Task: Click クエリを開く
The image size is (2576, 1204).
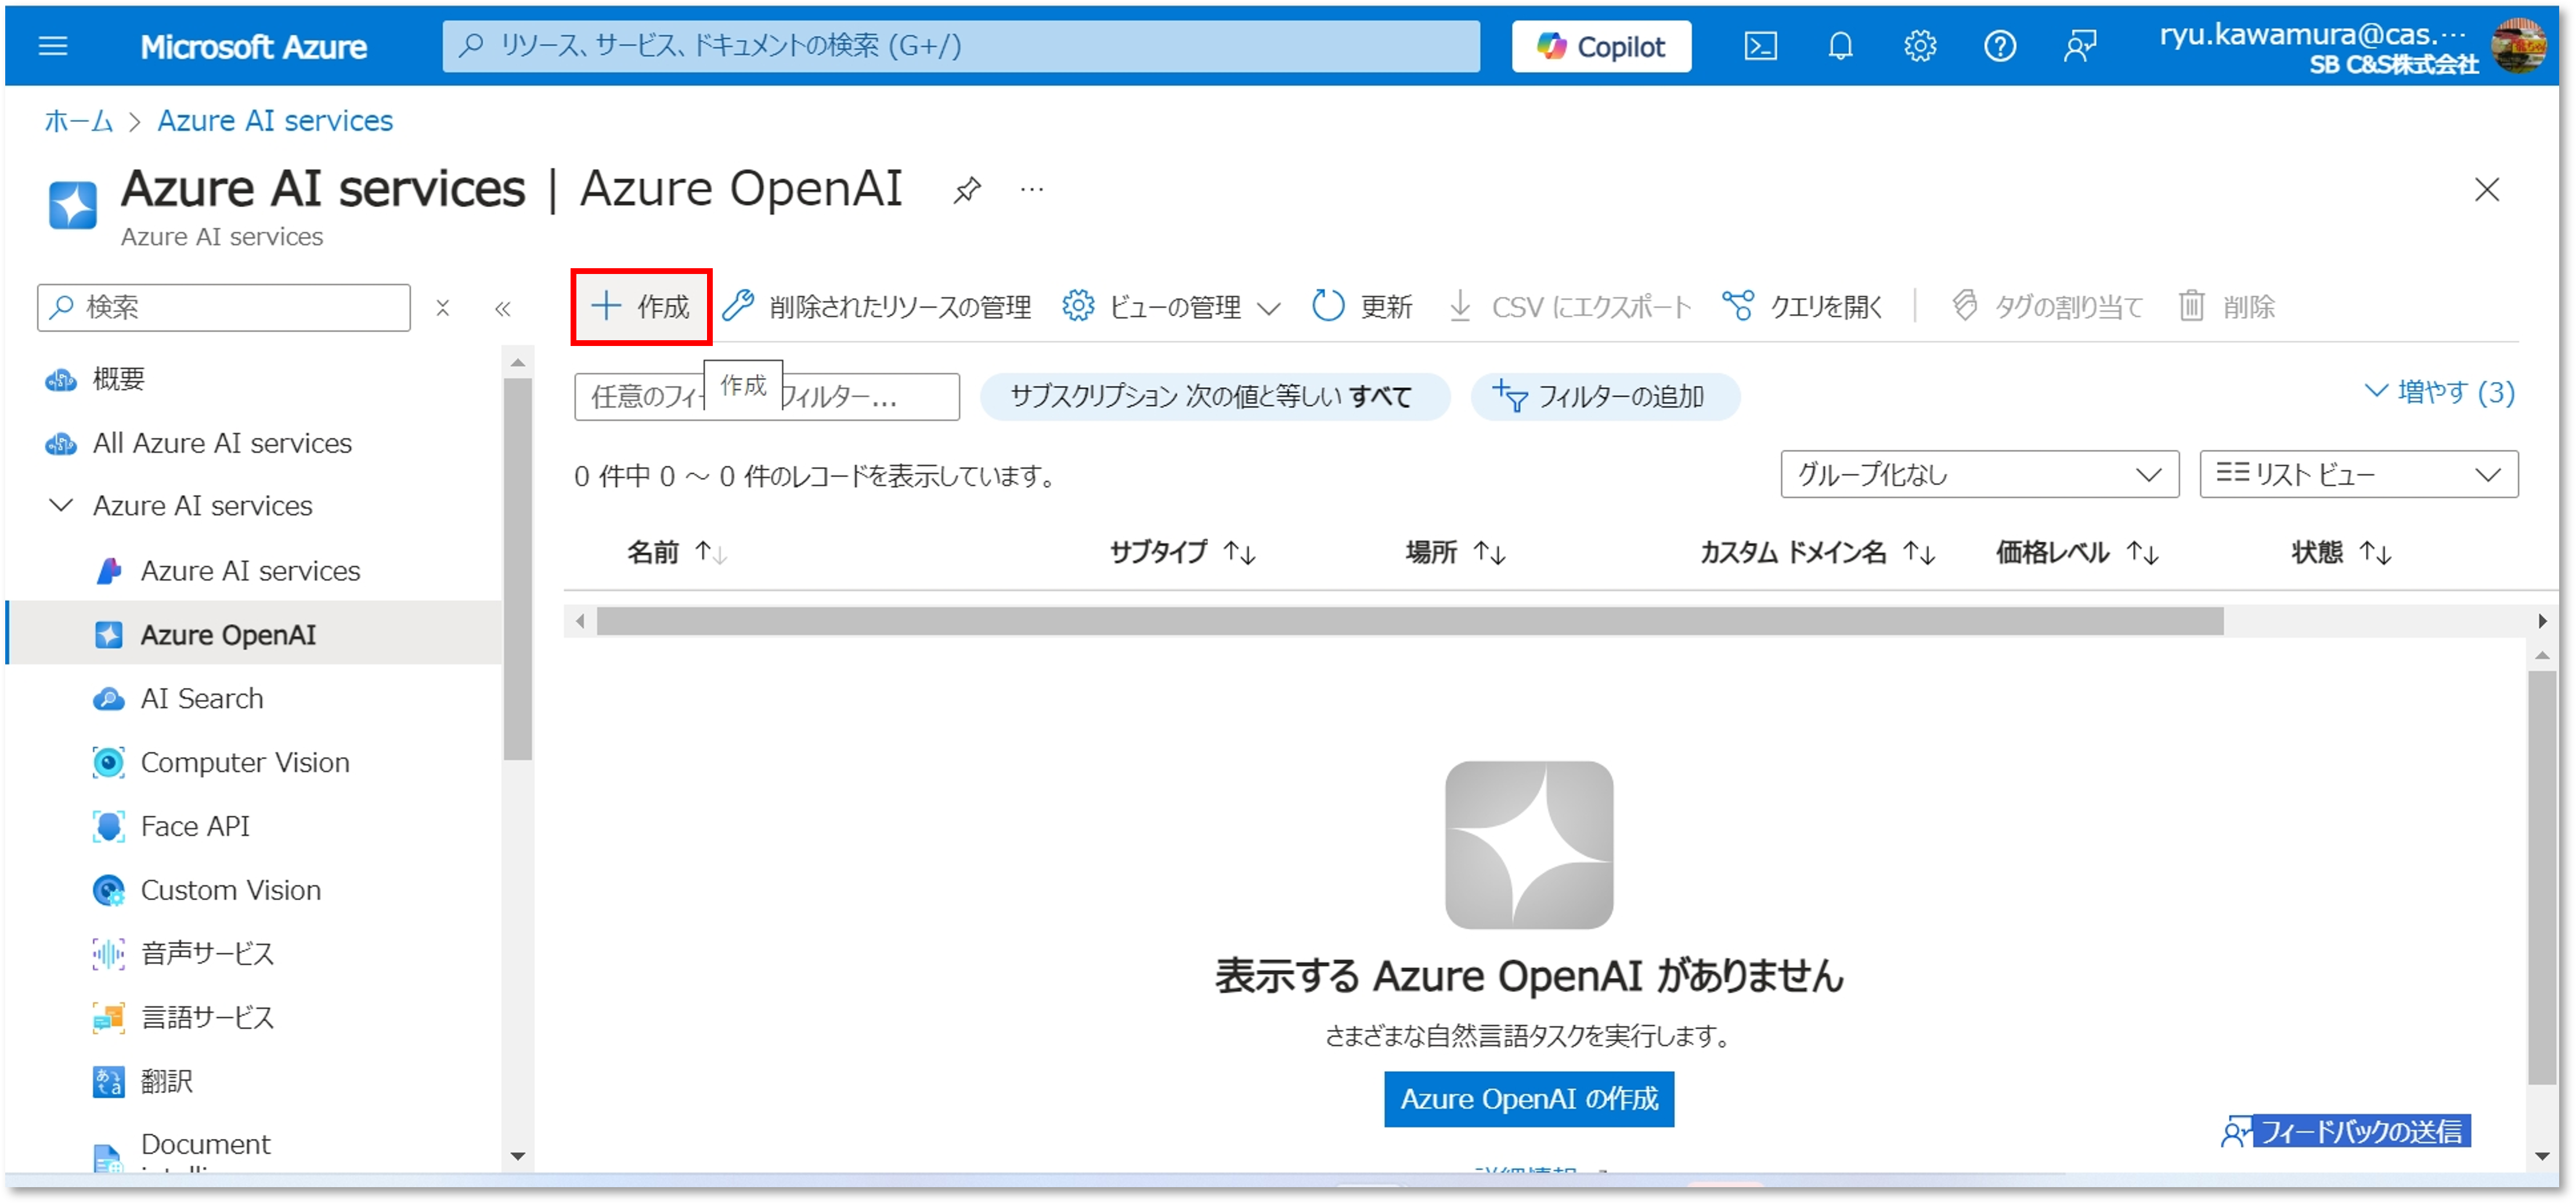Action: 1802,307
